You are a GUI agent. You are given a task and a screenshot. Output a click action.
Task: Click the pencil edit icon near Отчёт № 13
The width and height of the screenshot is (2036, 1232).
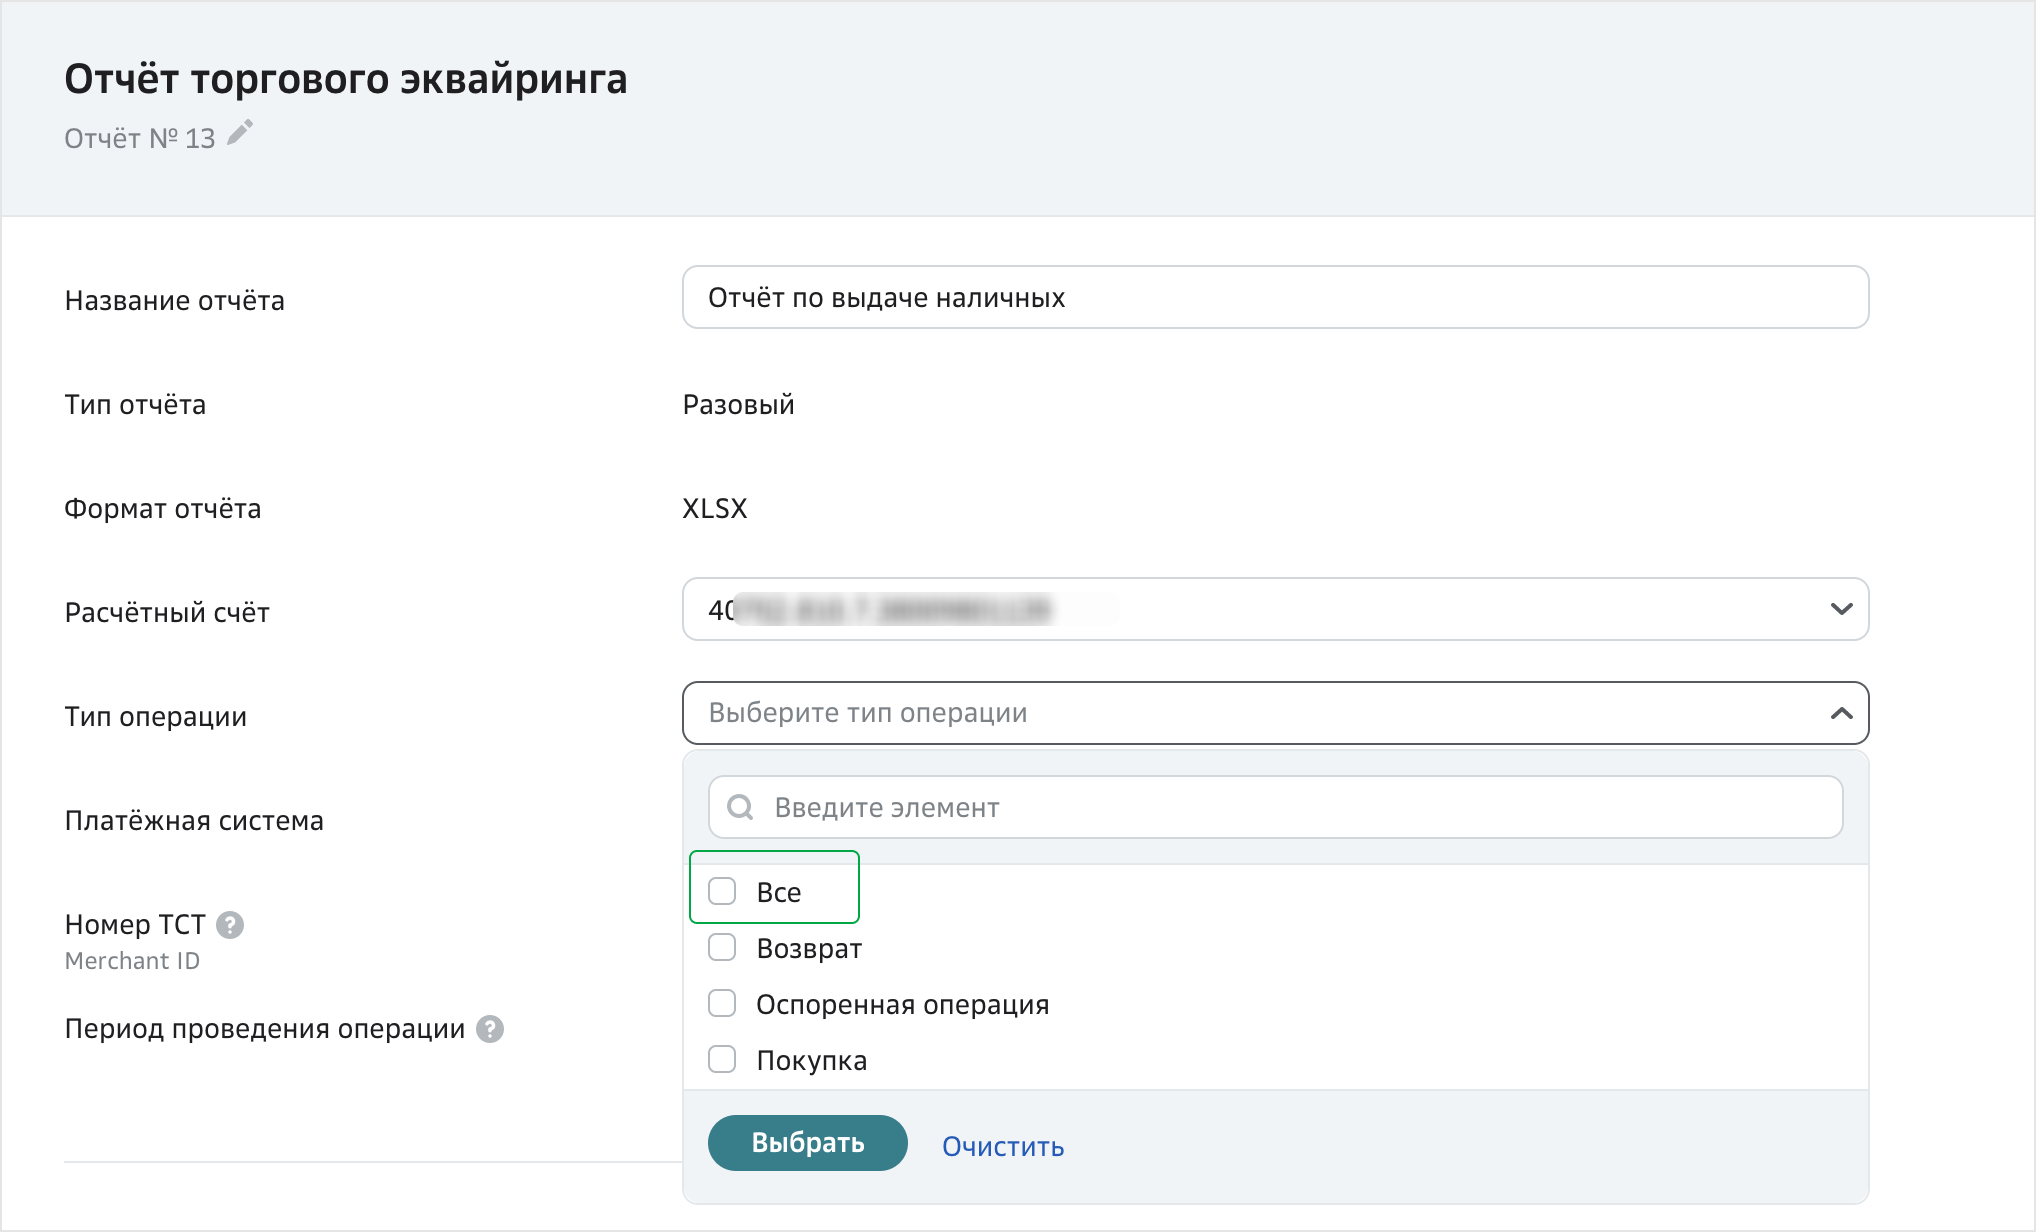pyautogui.click(x=240, y=133)
